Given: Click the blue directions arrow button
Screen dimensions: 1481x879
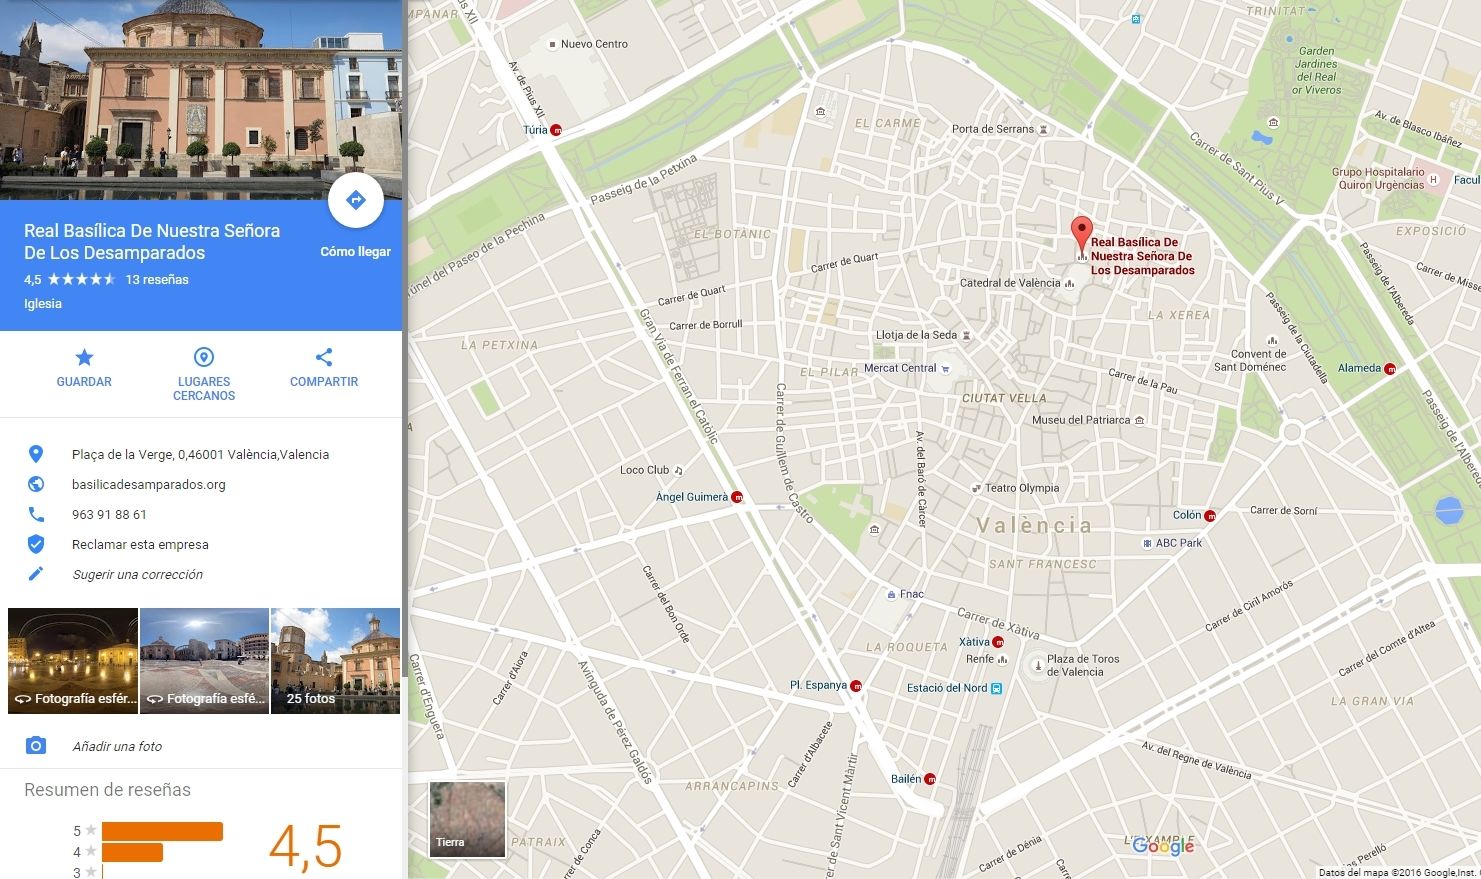Looking at the screenshot, I should tap(355, 200).
